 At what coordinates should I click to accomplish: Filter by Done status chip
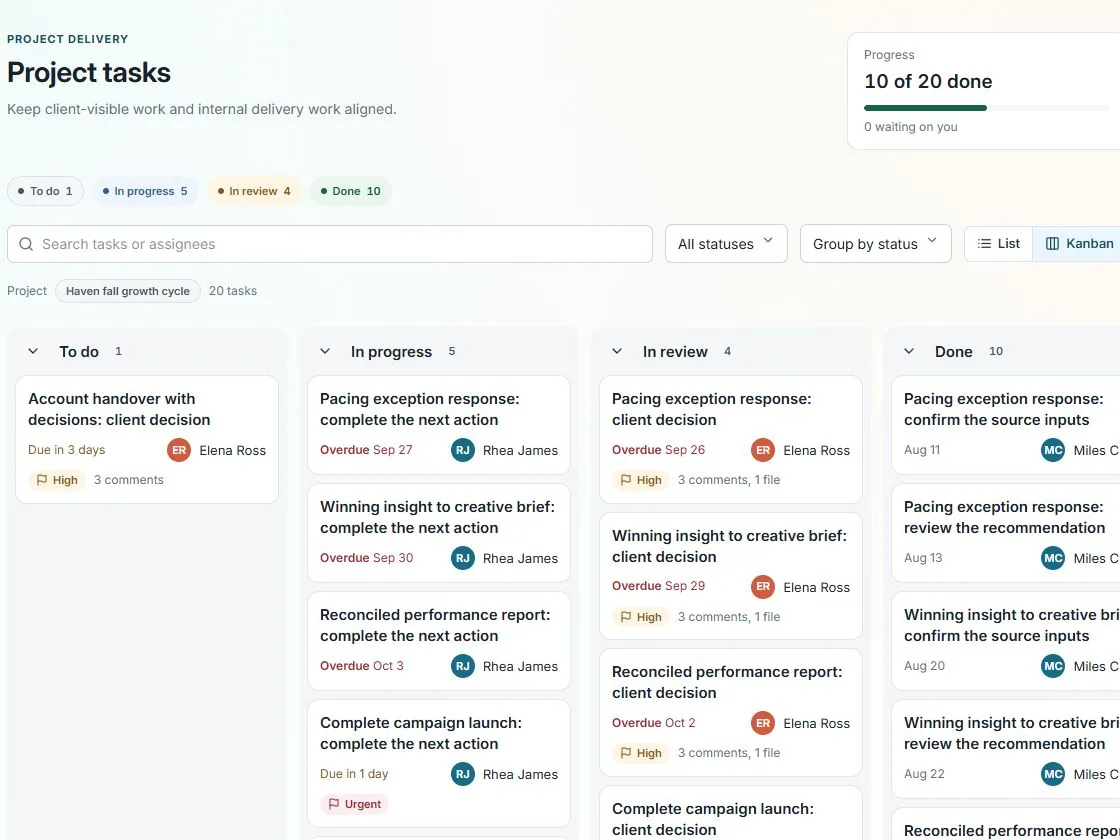point(351,191)
